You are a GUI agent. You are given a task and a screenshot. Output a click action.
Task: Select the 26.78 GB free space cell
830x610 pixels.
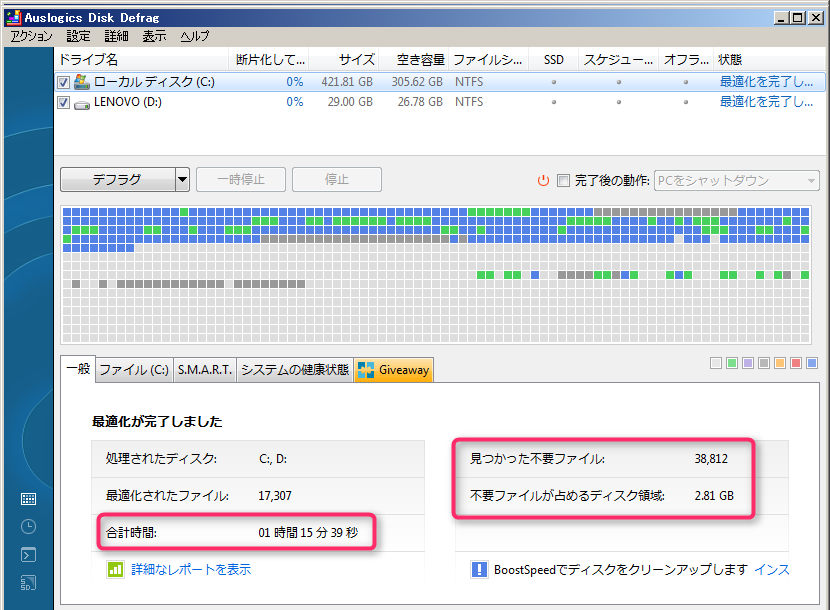(420, 102)
